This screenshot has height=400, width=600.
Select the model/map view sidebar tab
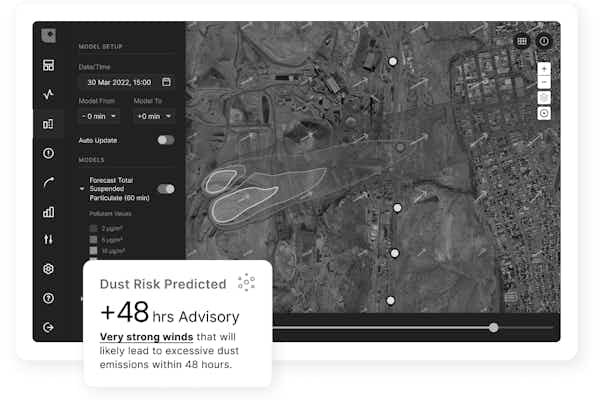coord(48,124)
